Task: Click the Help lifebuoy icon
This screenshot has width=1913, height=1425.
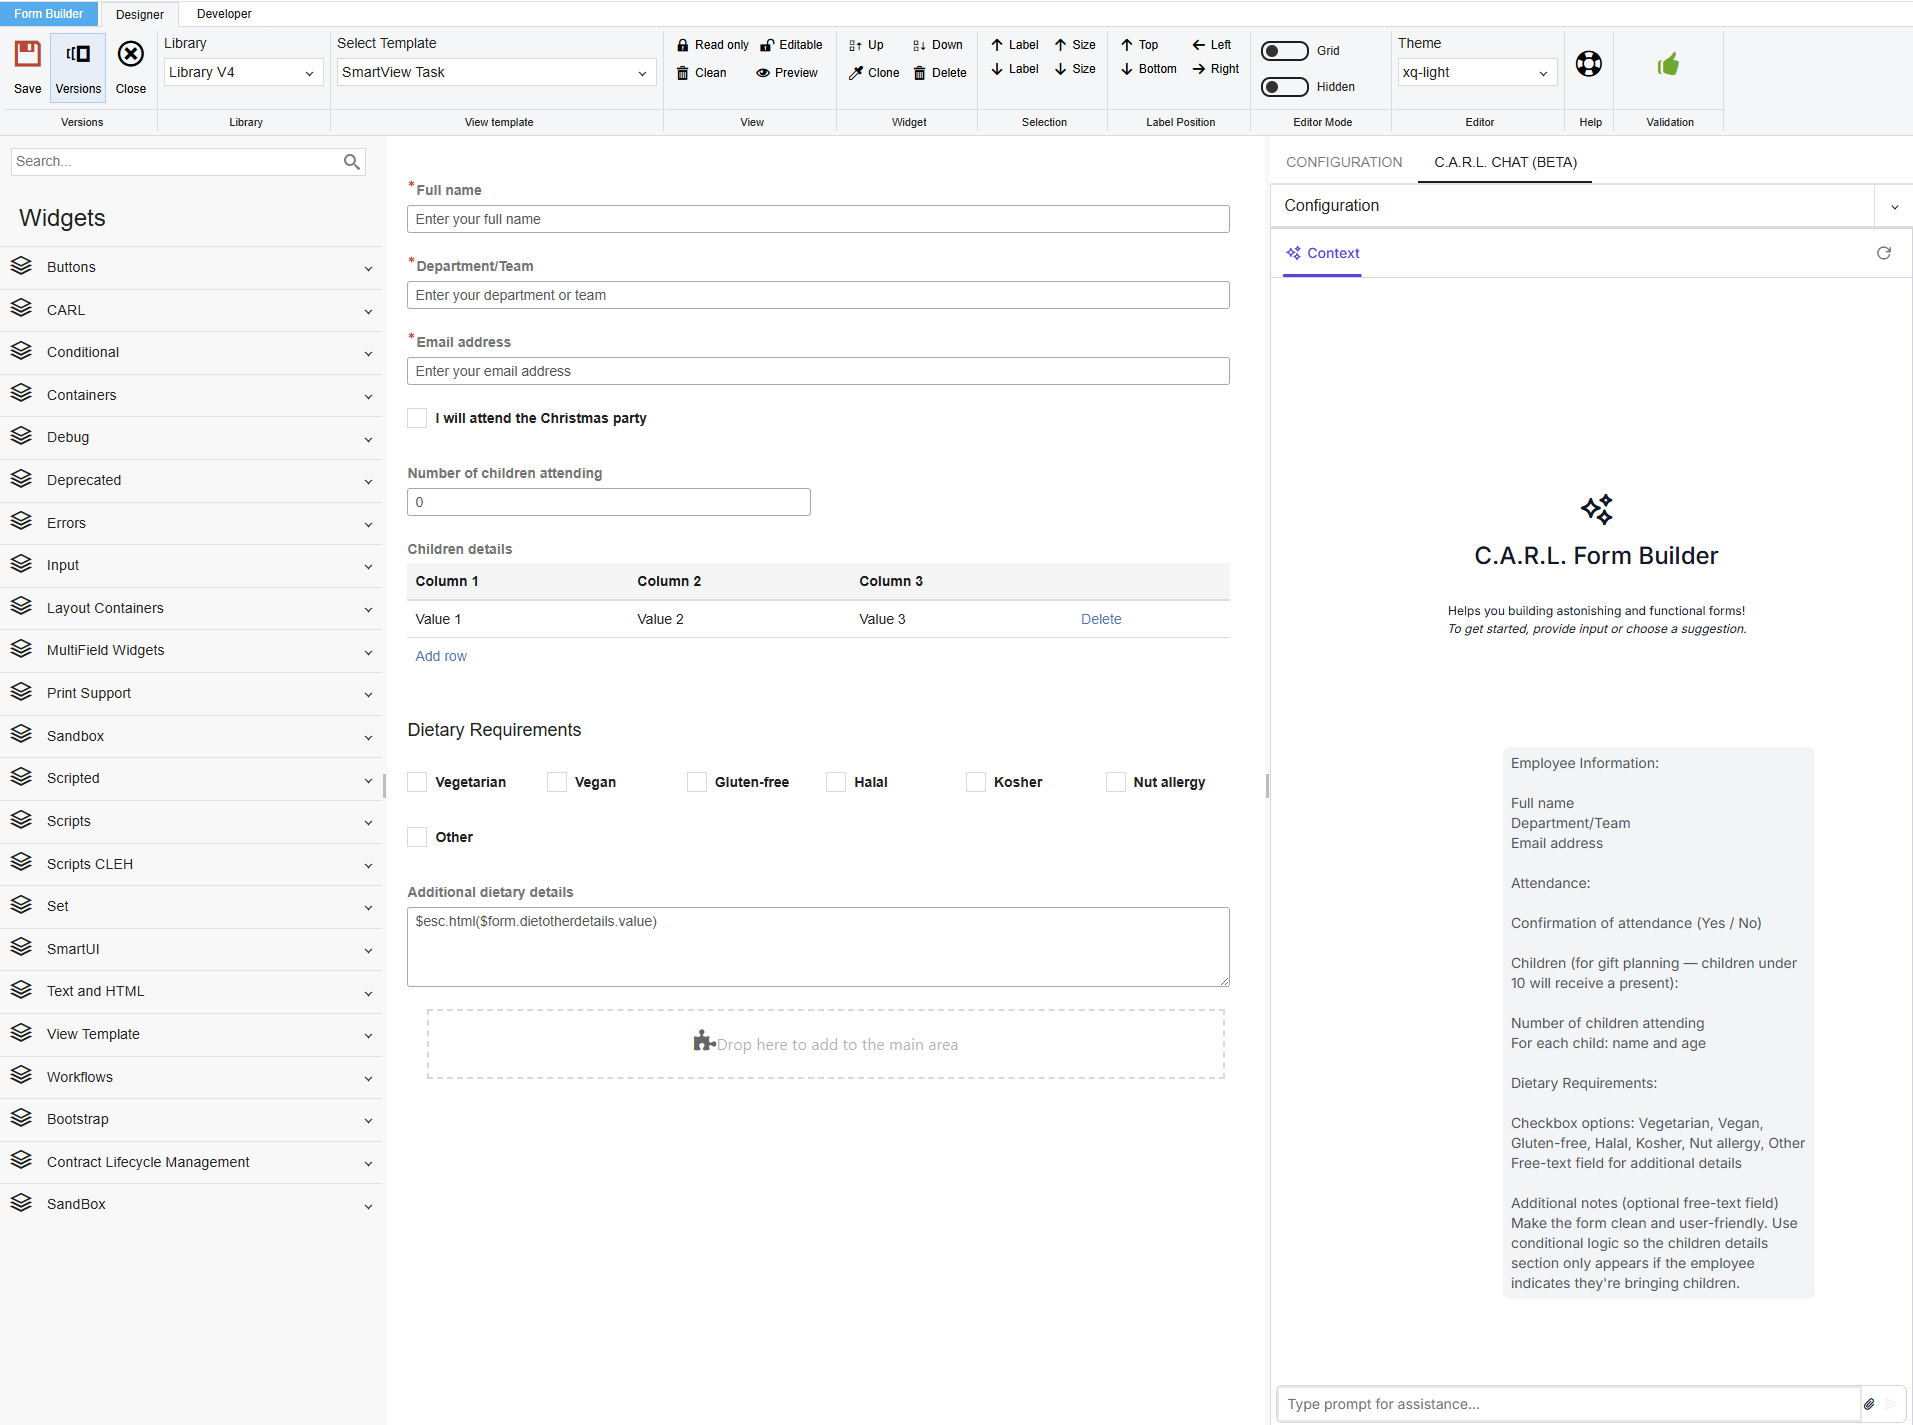Action: pyautogui.click(x=1589, y=64)
